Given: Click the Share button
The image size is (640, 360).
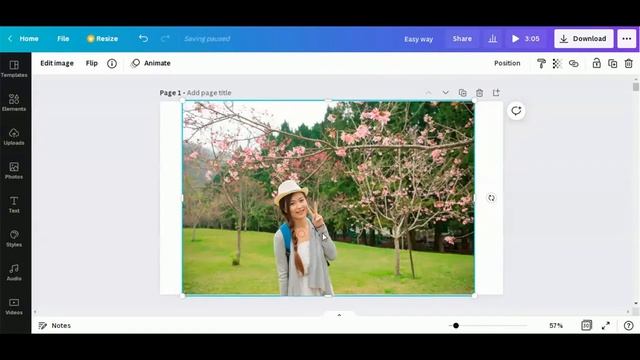Looking at the screenshot, I should (x=462, y=39).
